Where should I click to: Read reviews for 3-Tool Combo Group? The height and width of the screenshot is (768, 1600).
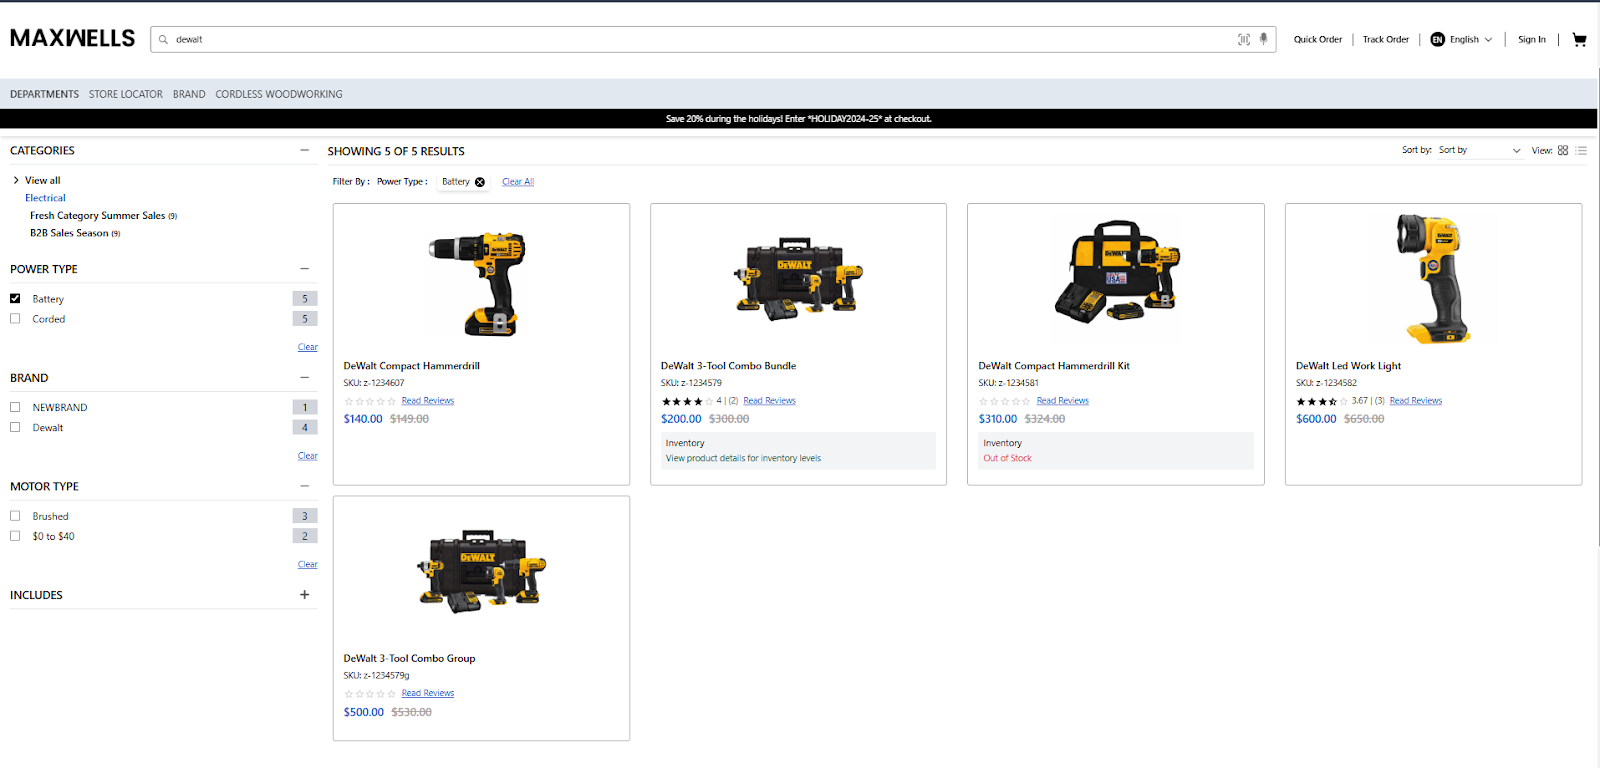(x=428, y=694)
